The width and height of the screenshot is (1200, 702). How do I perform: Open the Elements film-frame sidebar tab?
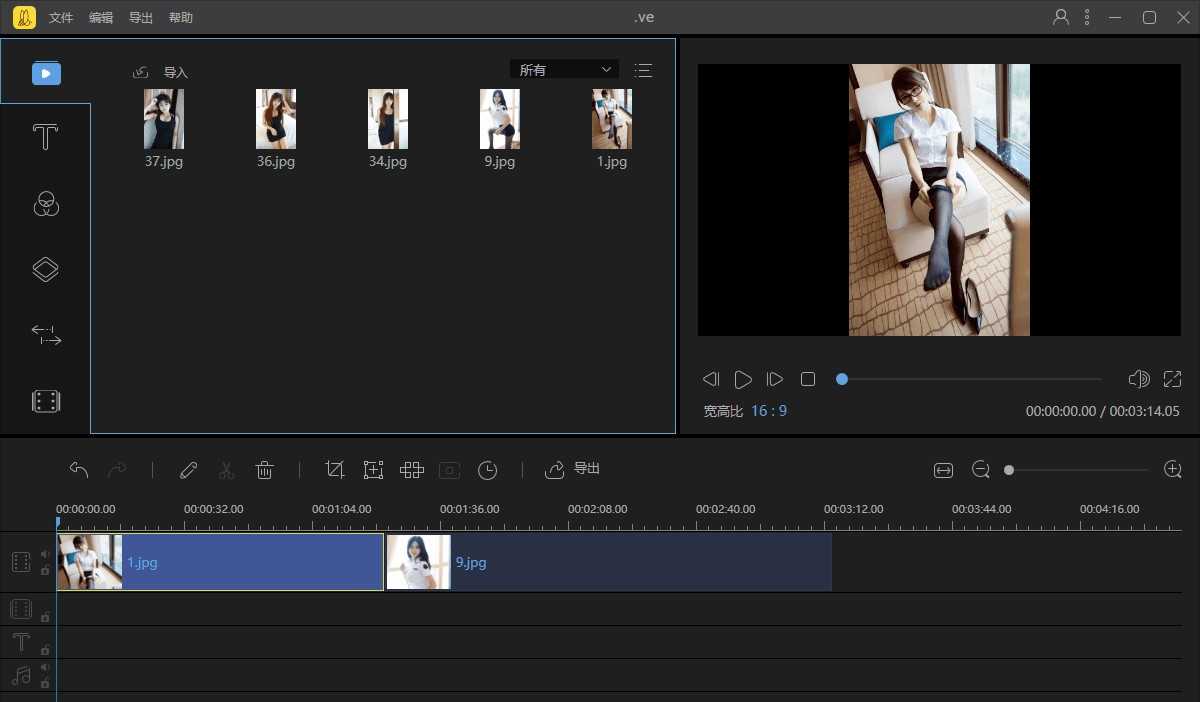[46, 401]
